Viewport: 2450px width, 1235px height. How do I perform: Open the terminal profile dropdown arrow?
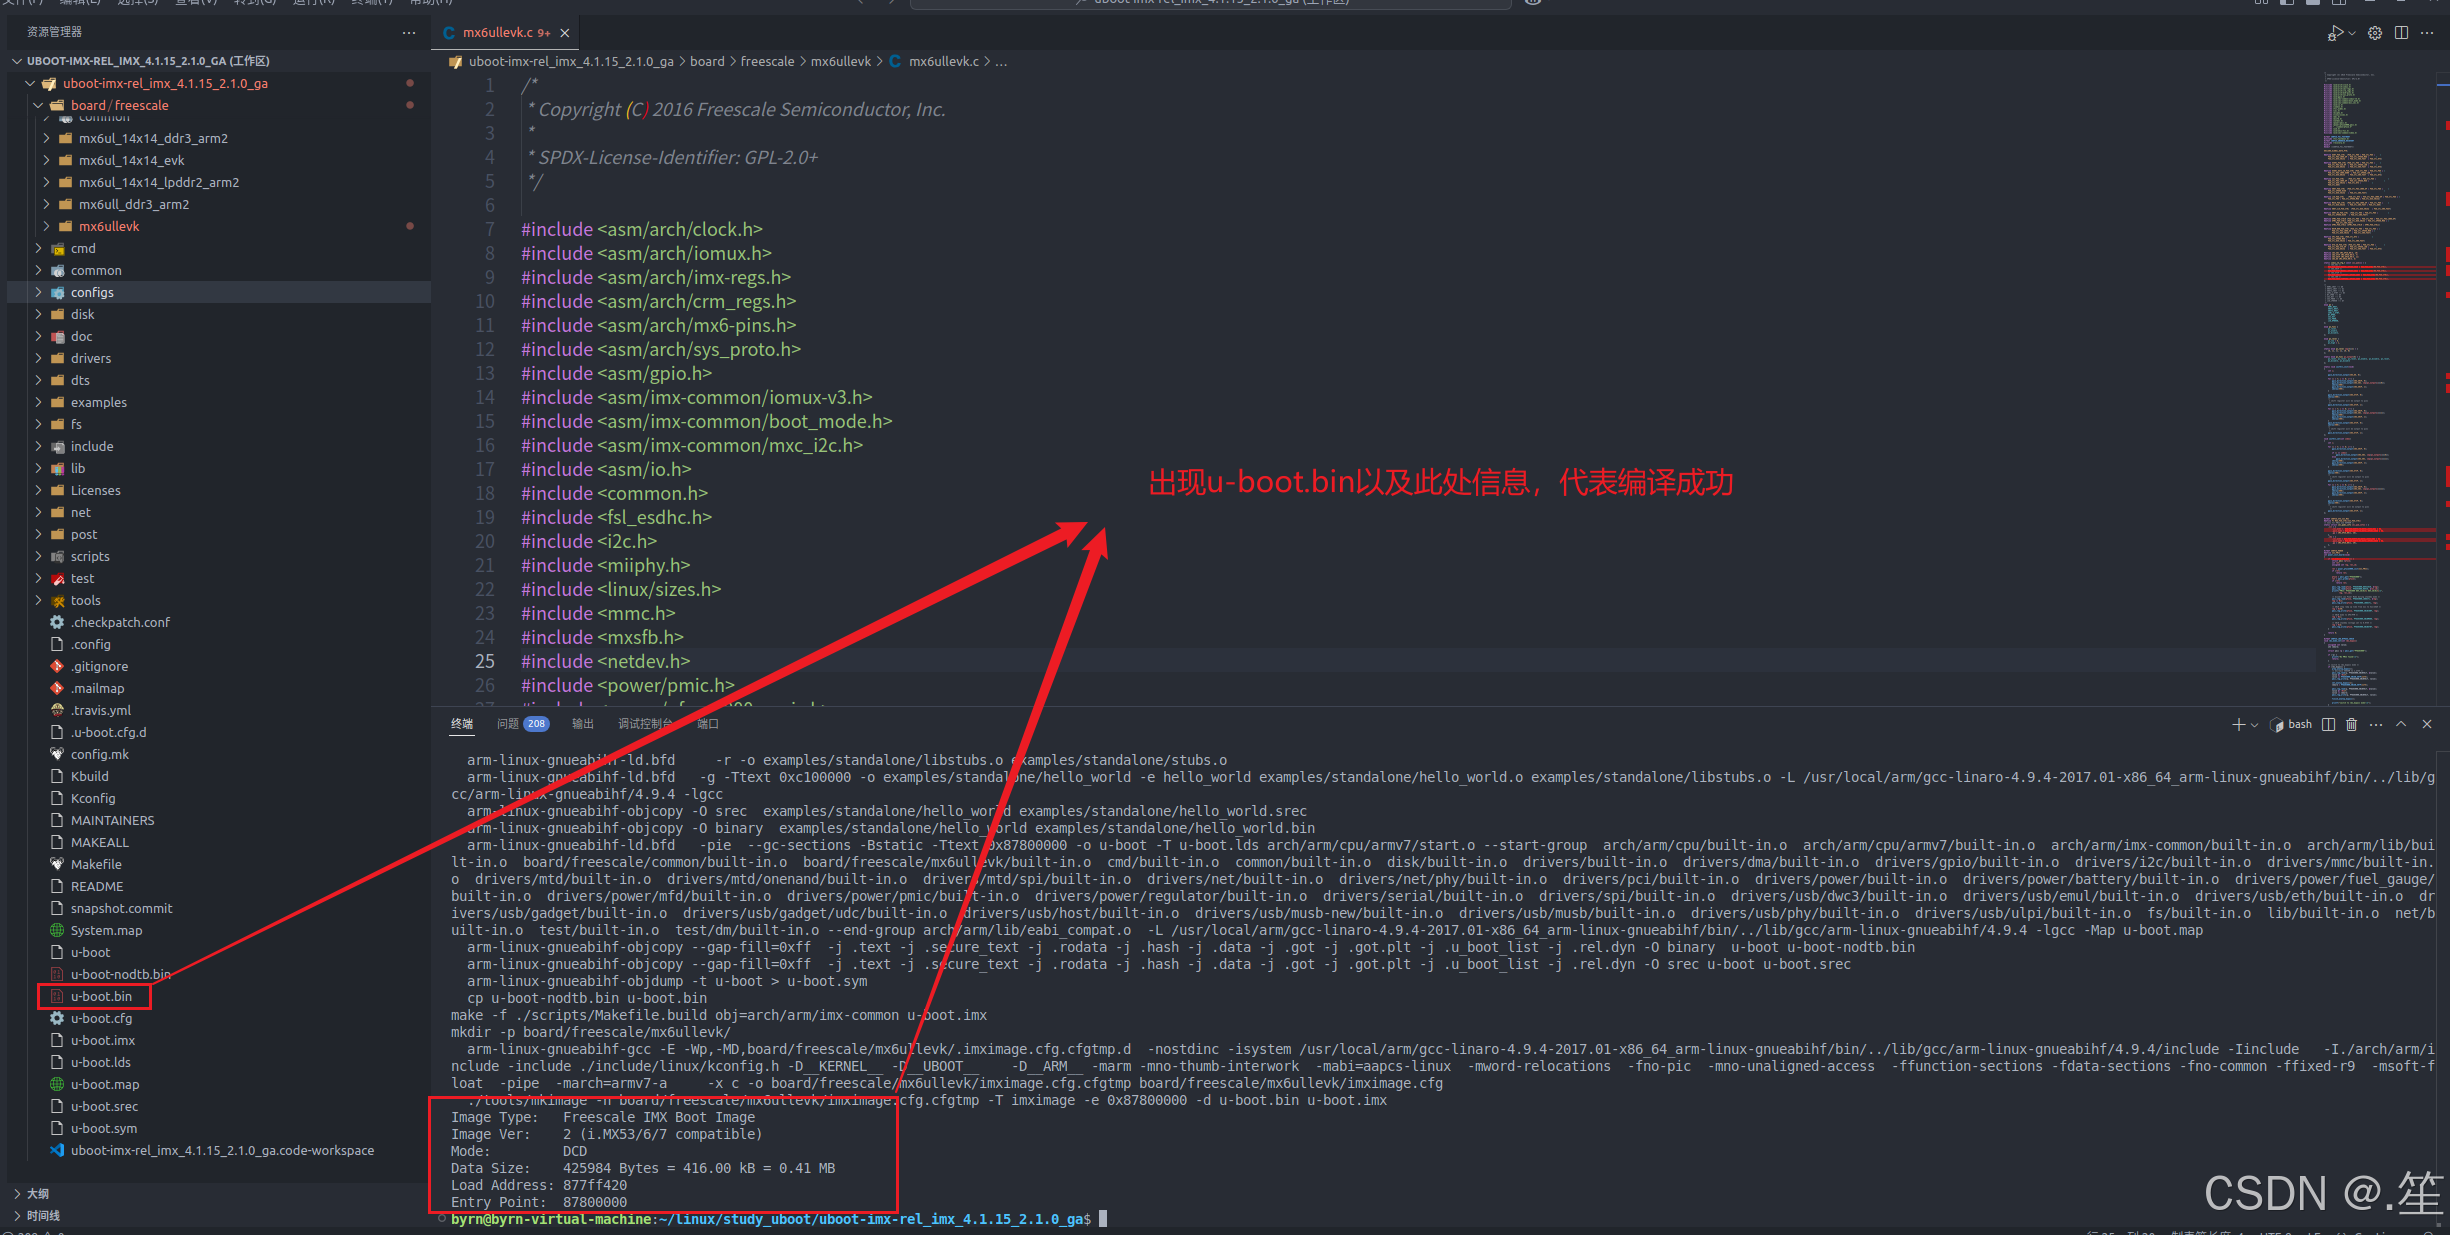click(2252, 724)
